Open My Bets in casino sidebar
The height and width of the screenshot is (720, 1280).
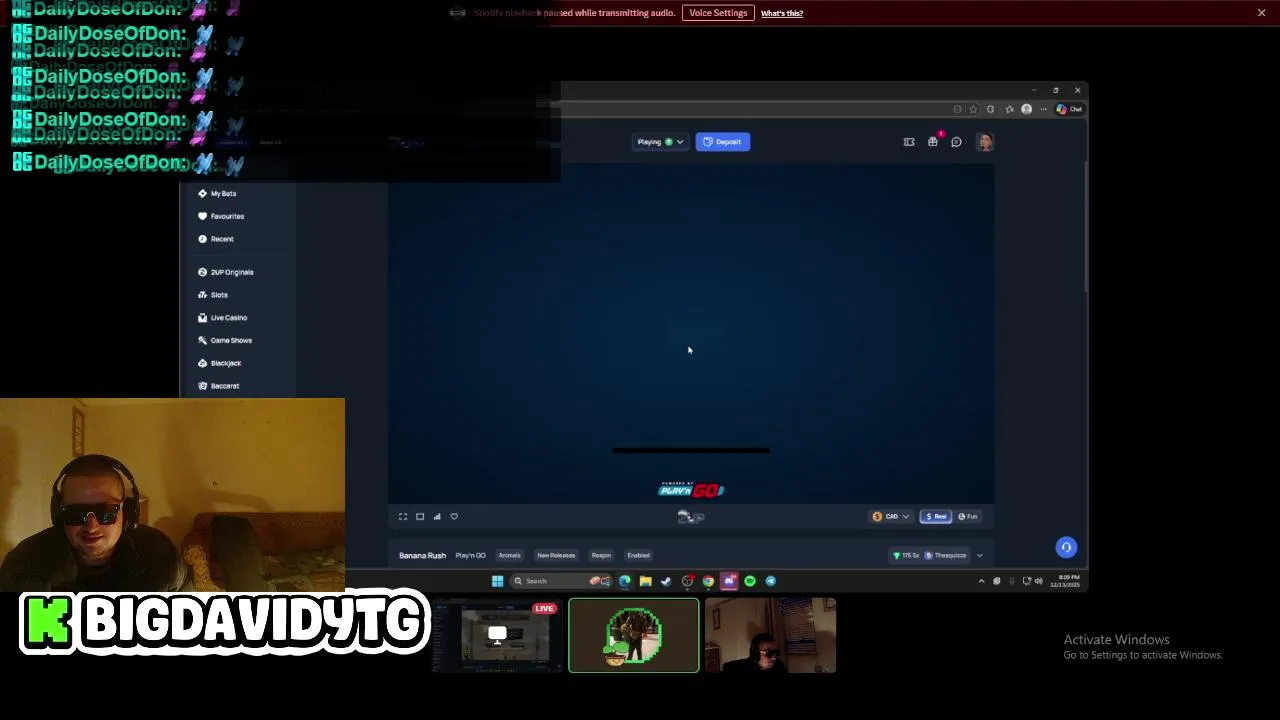tap(218, 193)
